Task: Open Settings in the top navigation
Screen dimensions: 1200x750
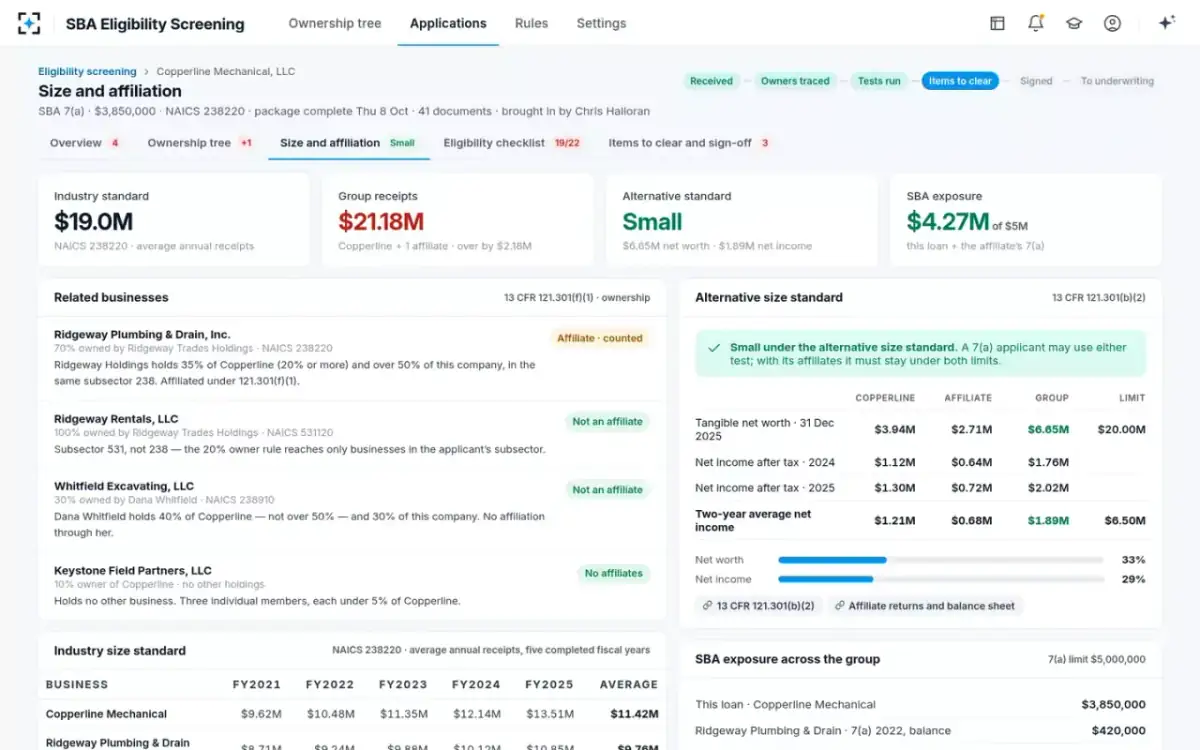Action: coord(601,23)
